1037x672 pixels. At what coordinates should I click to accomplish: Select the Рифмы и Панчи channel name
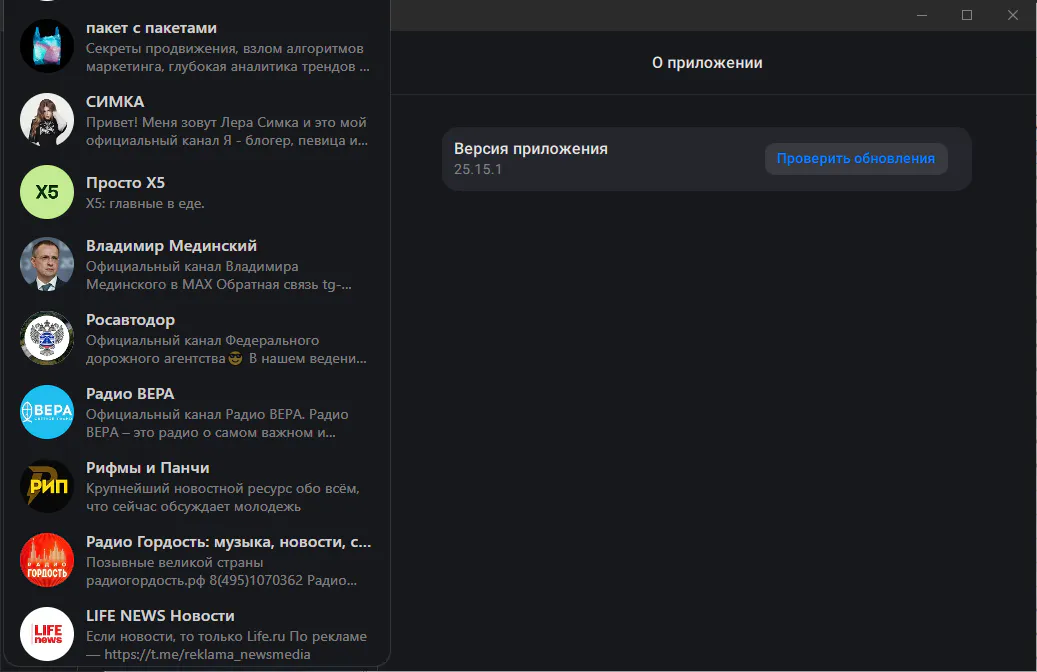pyautogui.click(x=147, y=468)
